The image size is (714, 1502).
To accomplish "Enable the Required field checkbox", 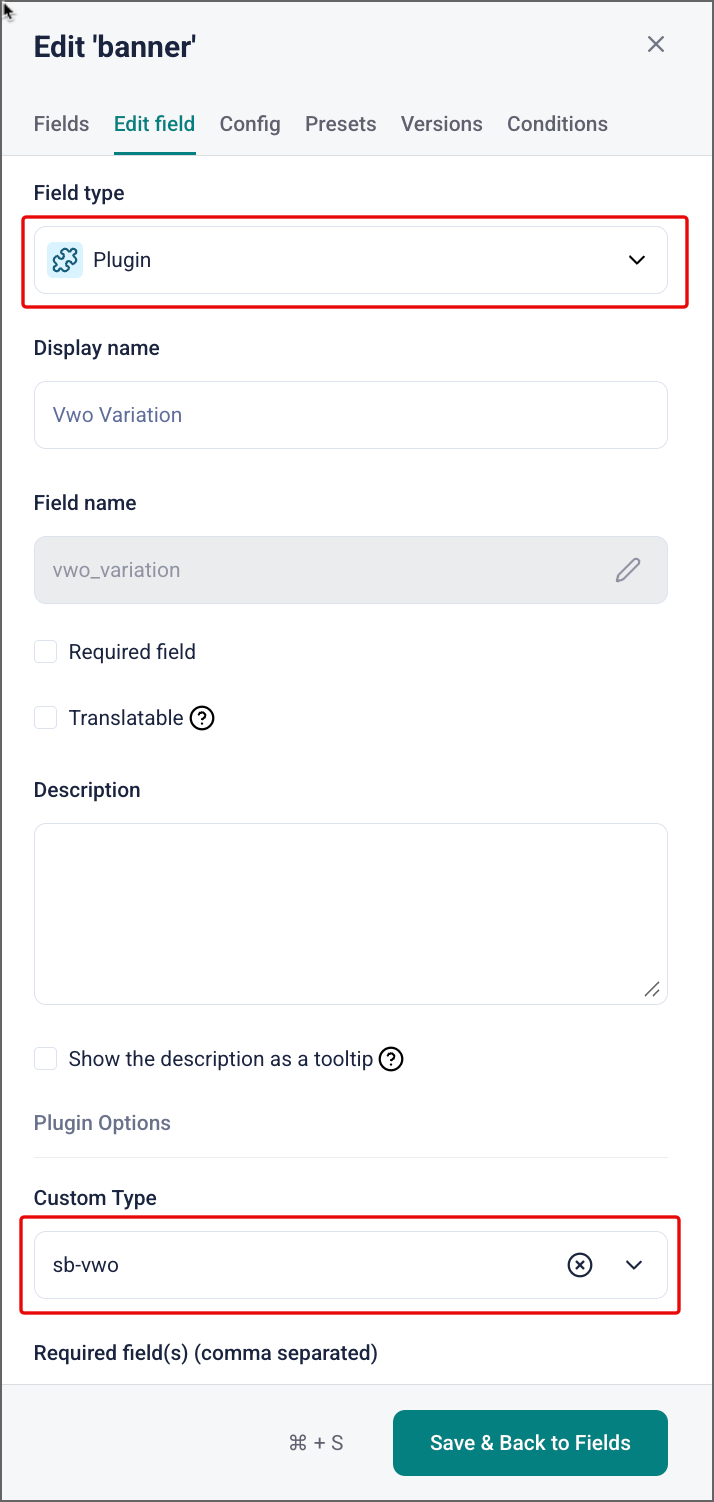I will pos(46,652).
